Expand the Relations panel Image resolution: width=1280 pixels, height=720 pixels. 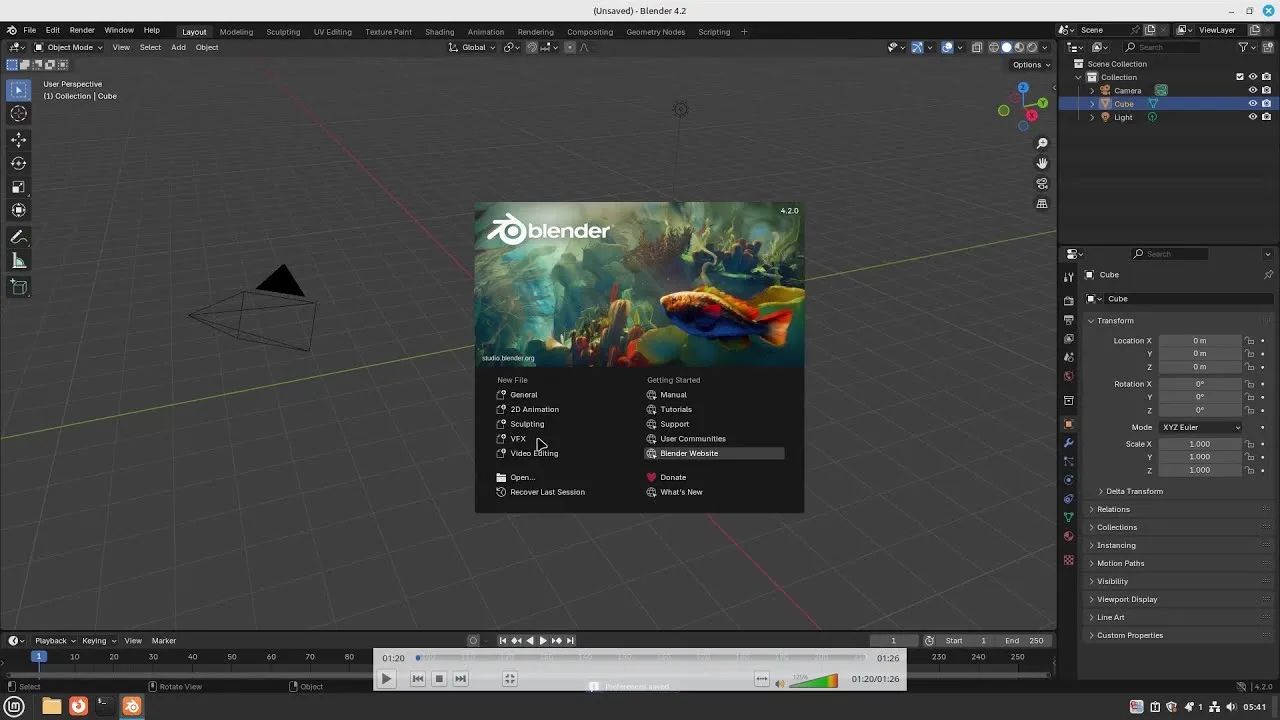click(x=1113, y=509)
